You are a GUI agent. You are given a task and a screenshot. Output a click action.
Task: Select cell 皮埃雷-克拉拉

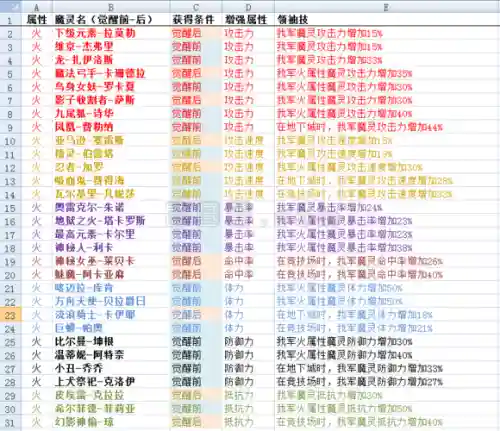coord(111,396)
